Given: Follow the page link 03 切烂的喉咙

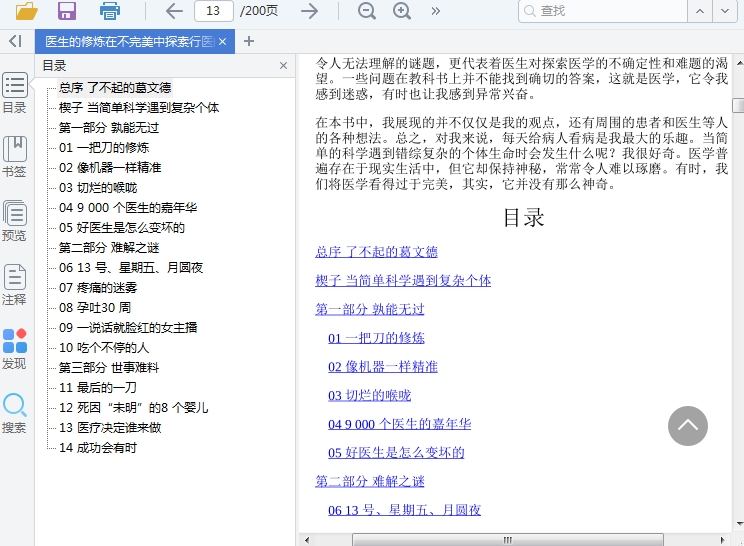Looking at the screenshot, I should point(370,395).
